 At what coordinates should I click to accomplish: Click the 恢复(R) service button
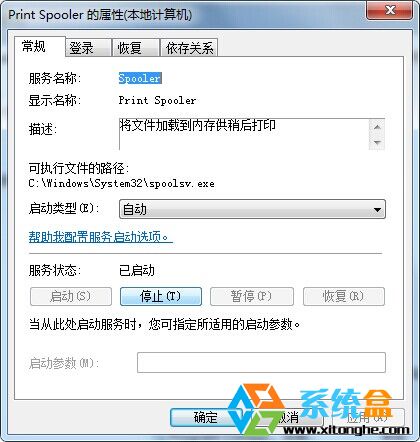(344, 296)
